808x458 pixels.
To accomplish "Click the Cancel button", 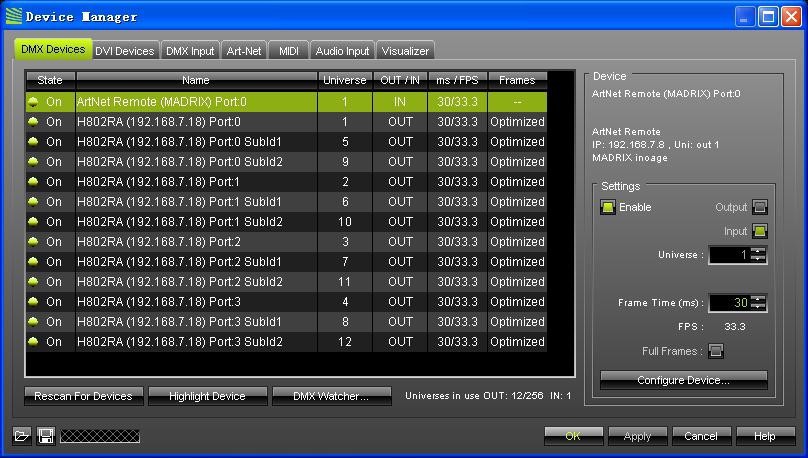I will pos(701,436).
